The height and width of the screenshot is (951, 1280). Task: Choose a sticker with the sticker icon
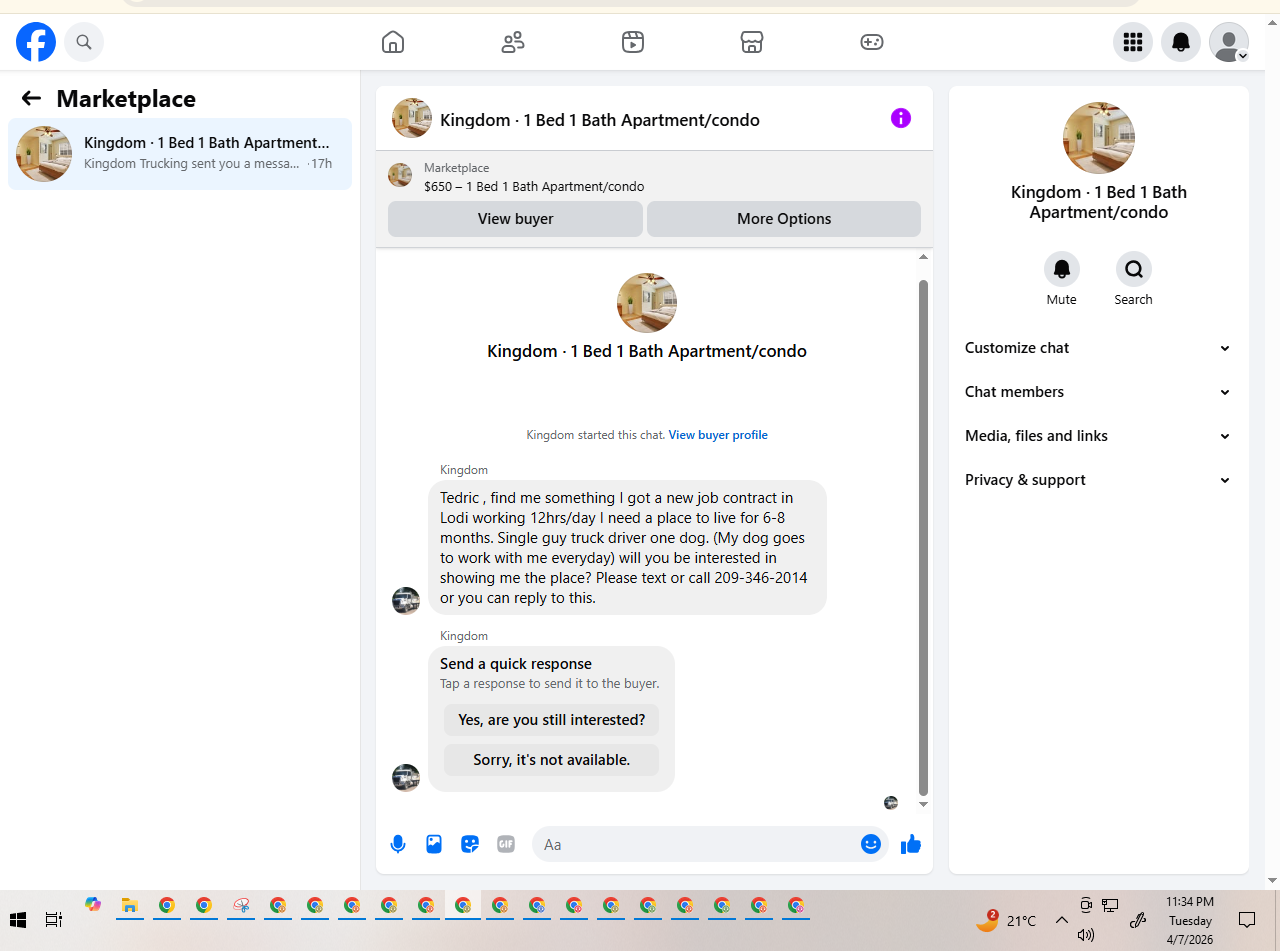click(x=470, y=844)
